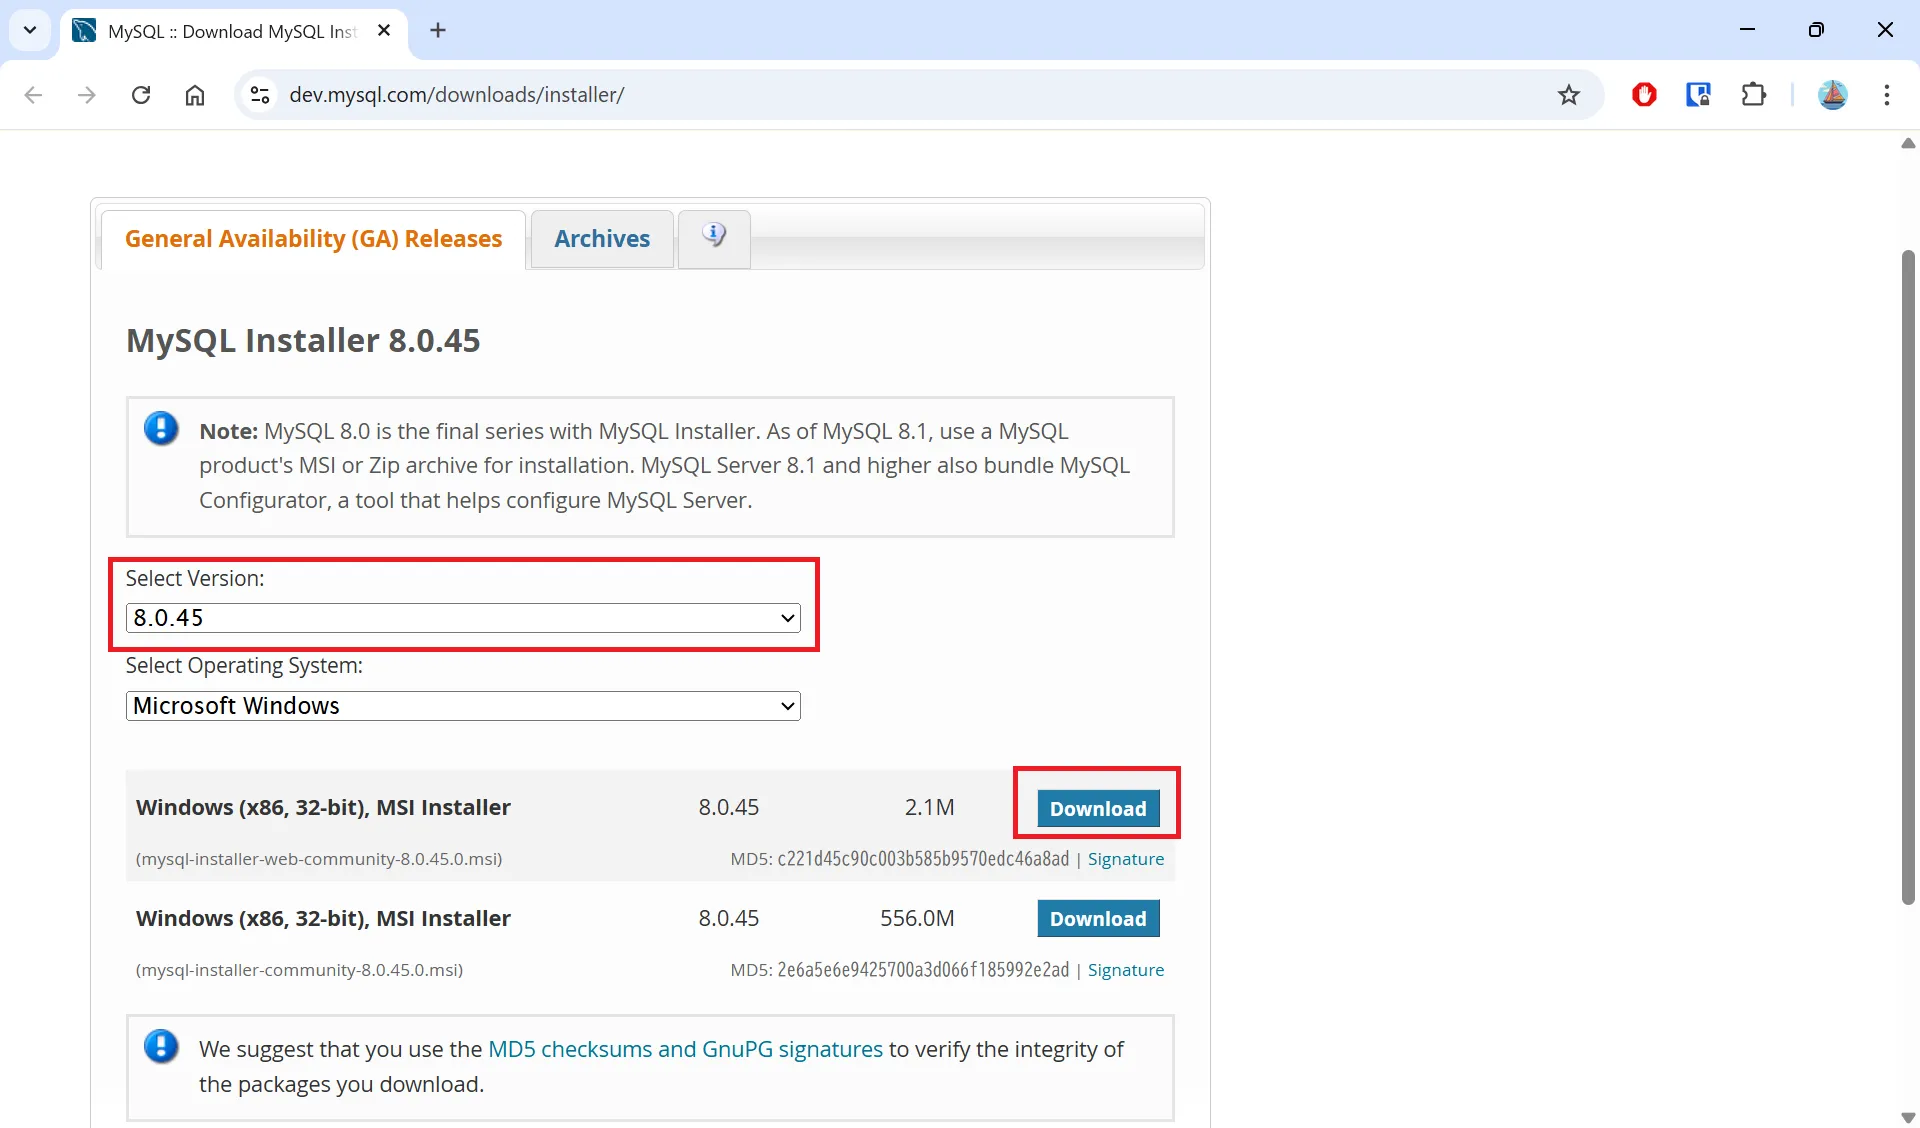Download the 556.0M community installer

pos(1097,918)
